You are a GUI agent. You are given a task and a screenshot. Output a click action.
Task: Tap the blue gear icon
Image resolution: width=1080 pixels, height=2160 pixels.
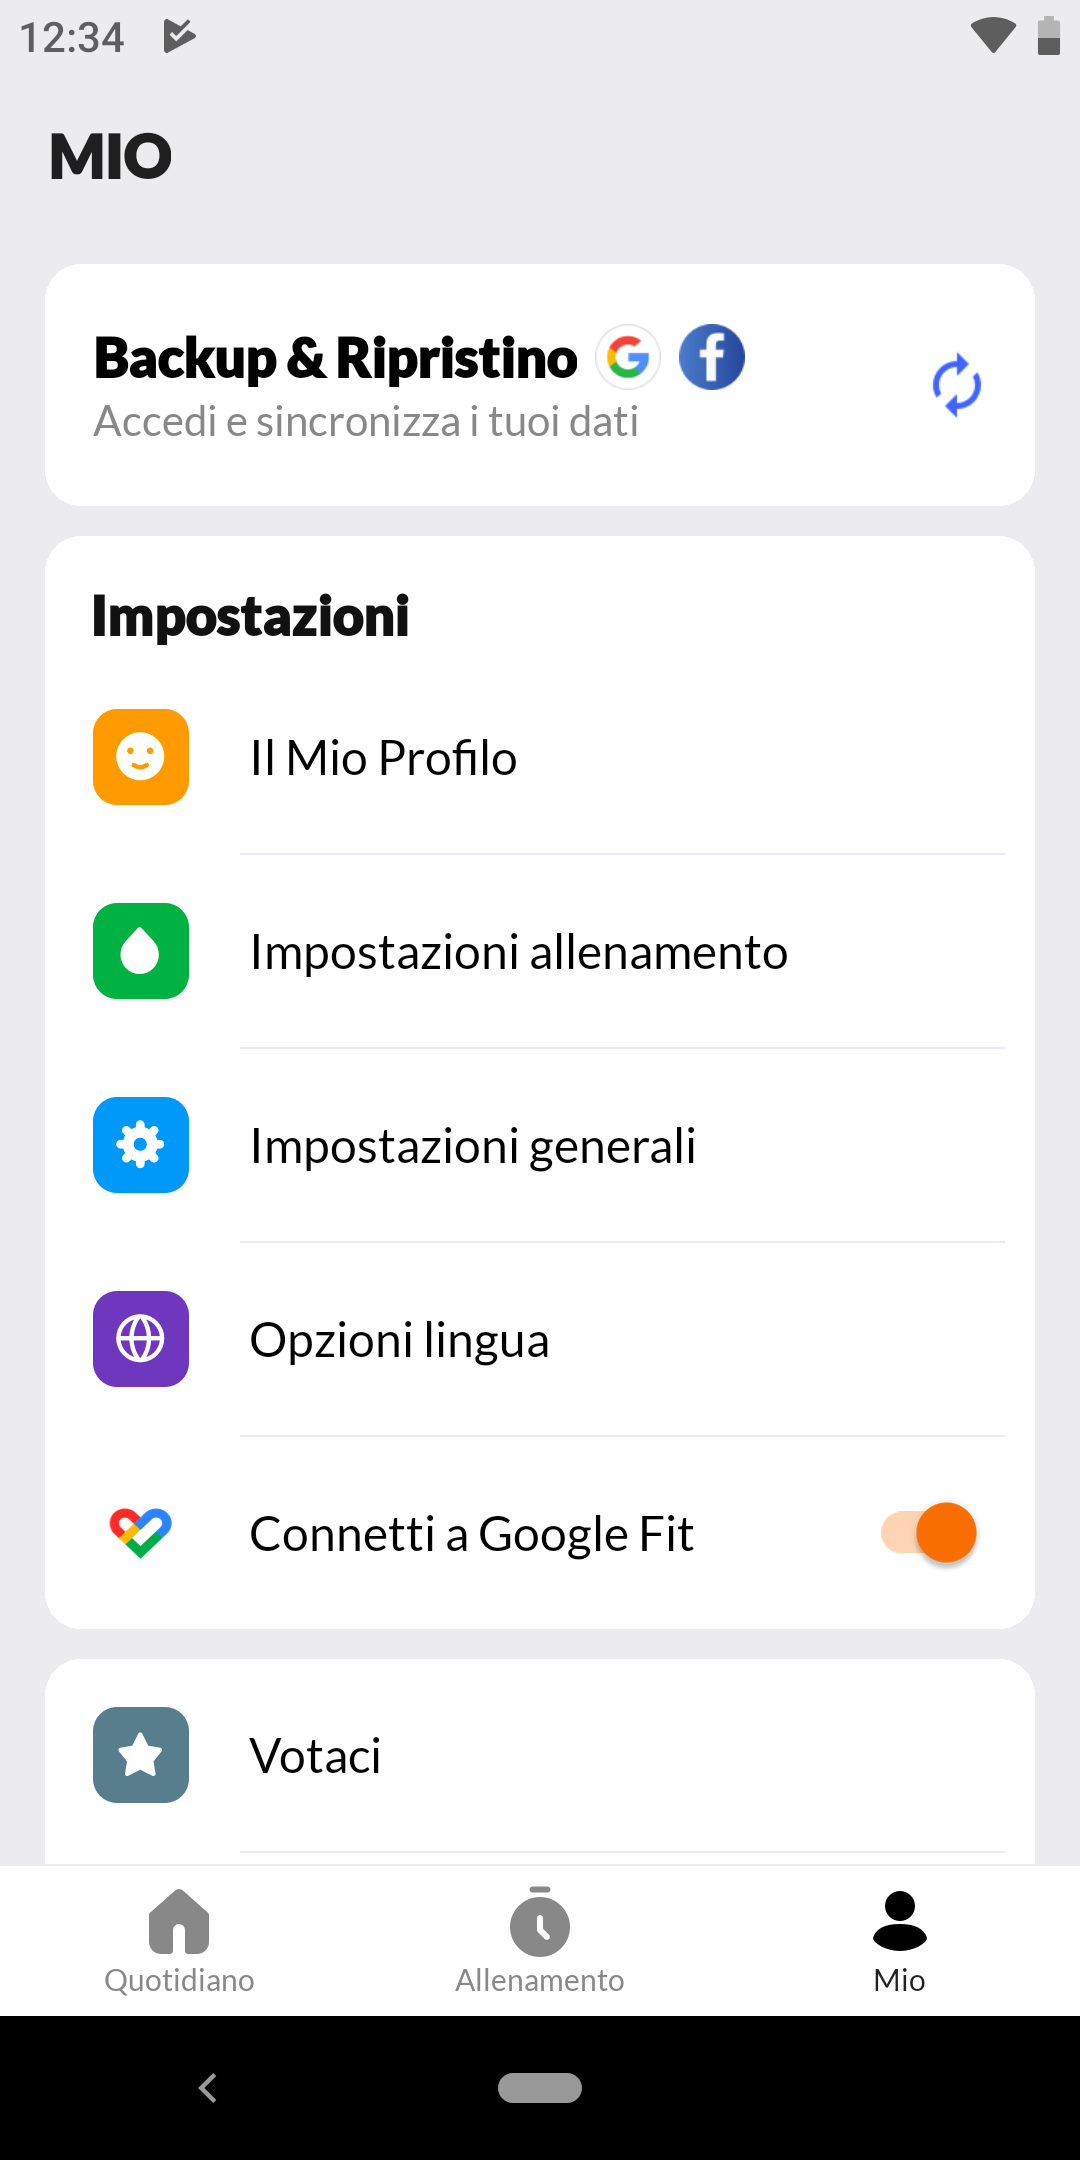click(x=141, y=1145)
